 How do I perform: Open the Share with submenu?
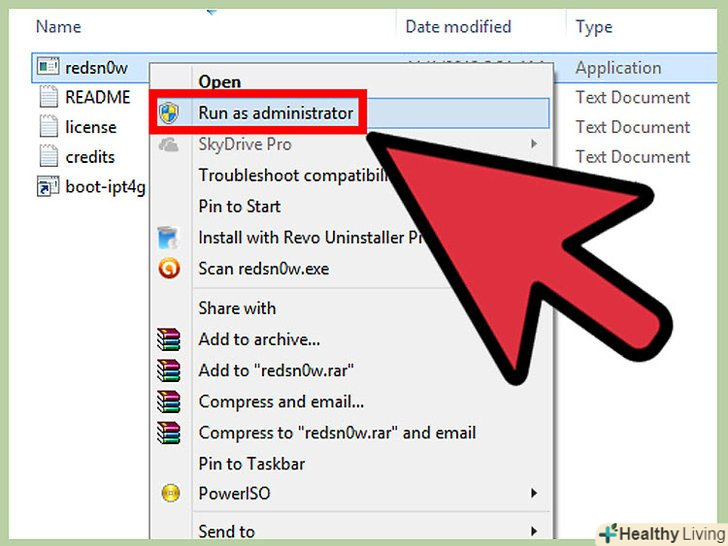coord(237,308)
